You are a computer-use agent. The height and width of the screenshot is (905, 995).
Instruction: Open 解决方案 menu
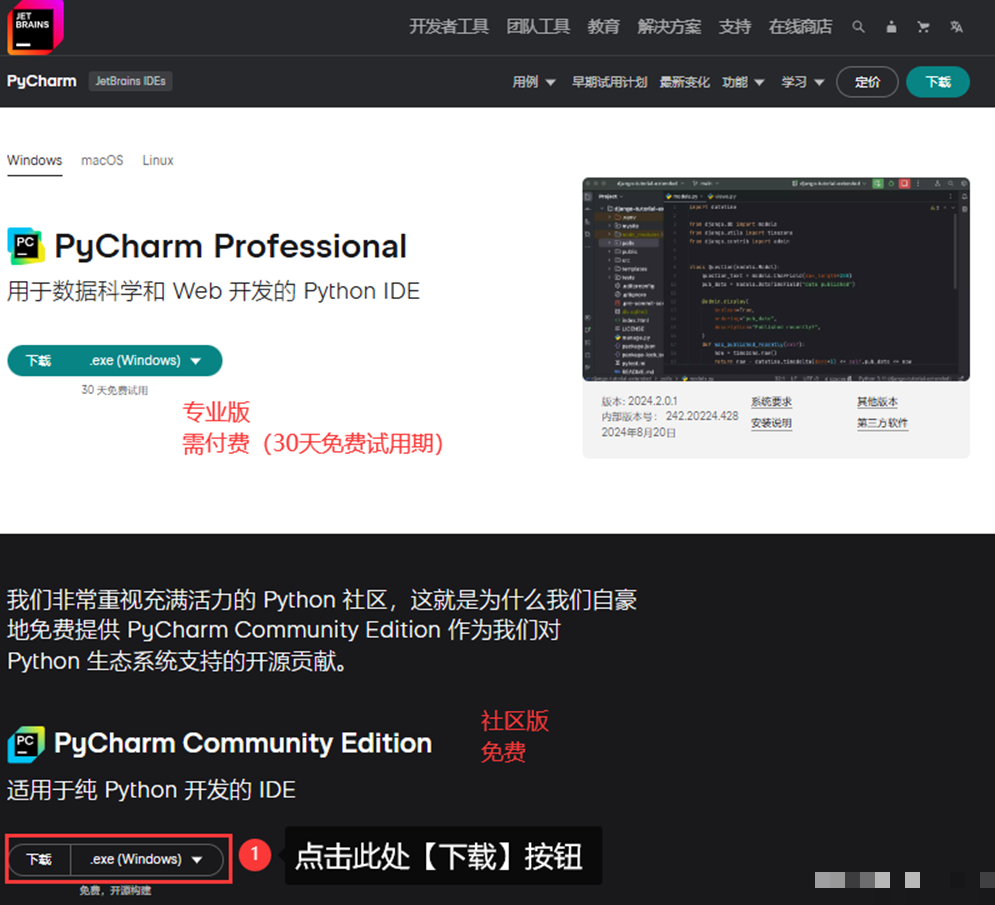pyautogui.click(x=669, y=27)
